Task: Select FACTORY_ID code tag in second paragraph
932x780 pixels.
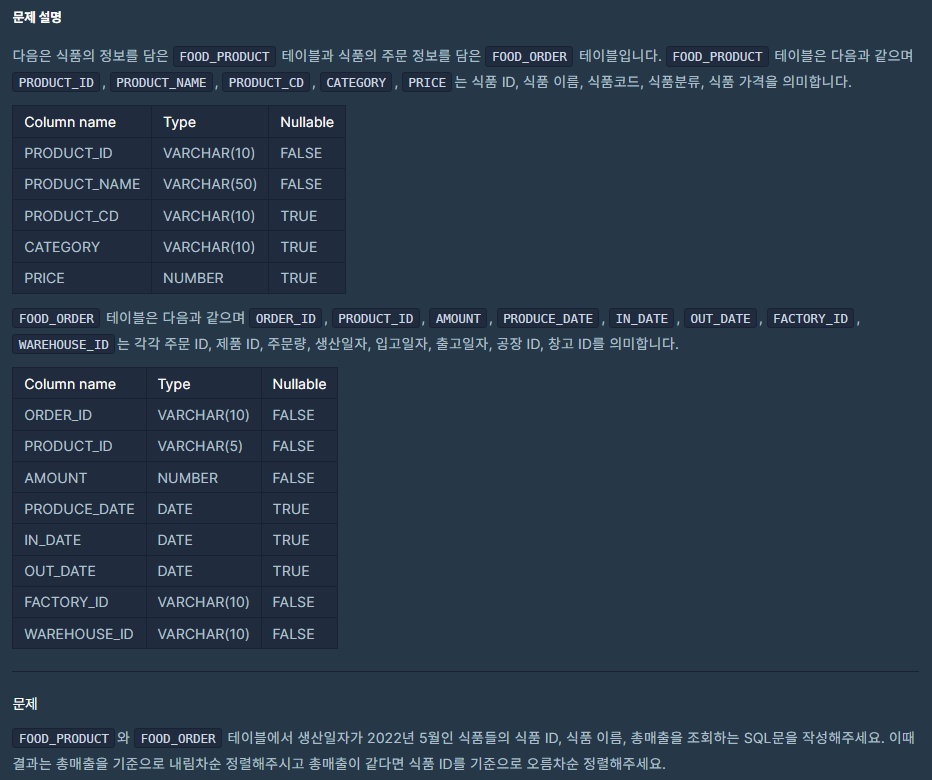Action: coord(810,319)
